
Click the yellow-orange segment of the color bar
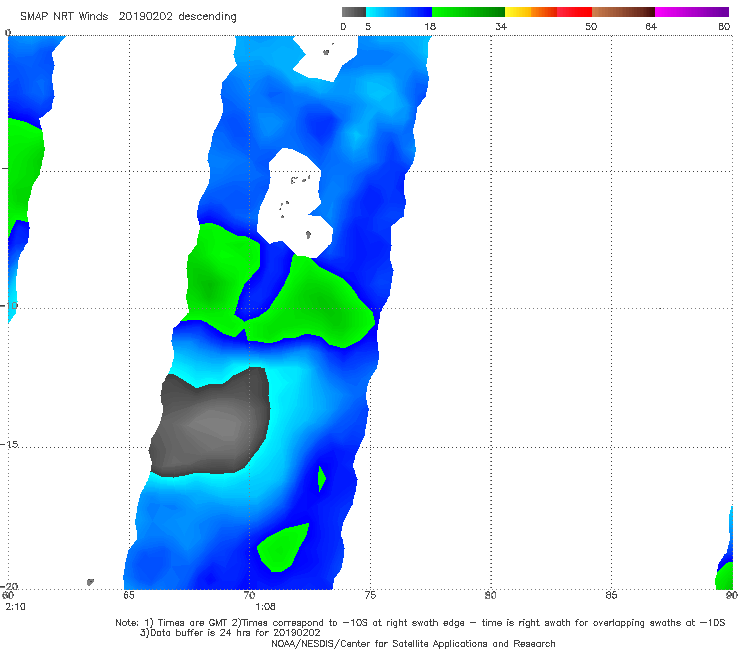(x=531, y=12)
